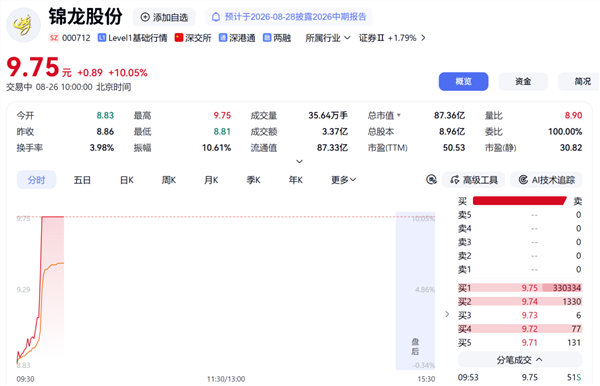Switch to the 五日 chart tab

(x=82, y=180)
